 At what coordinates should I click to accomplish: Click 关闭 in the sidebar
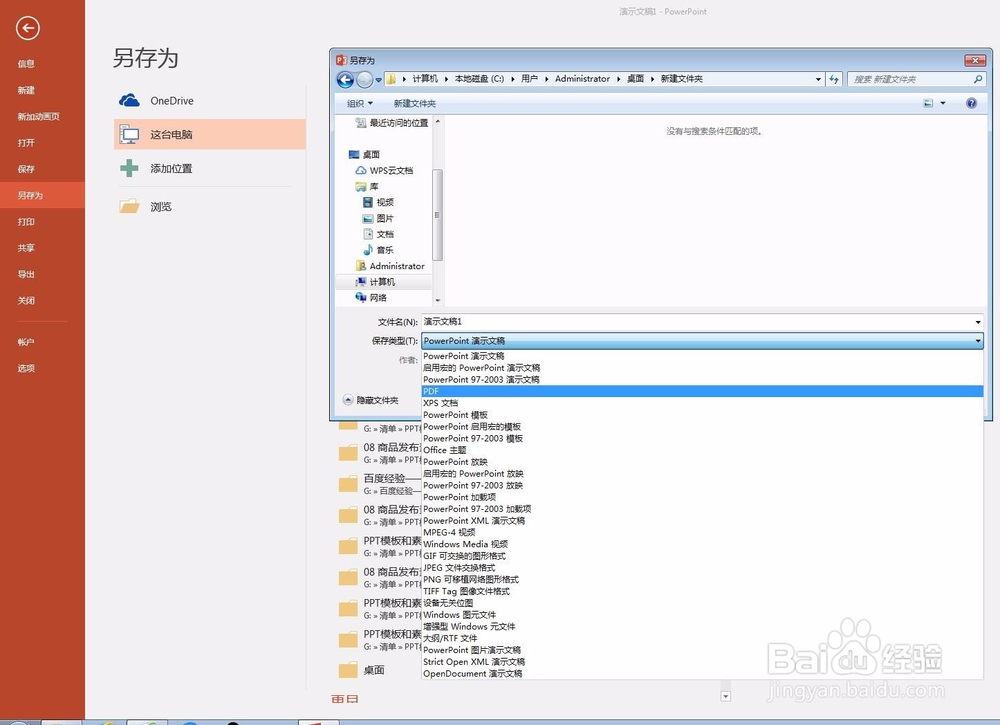point(26,300)
